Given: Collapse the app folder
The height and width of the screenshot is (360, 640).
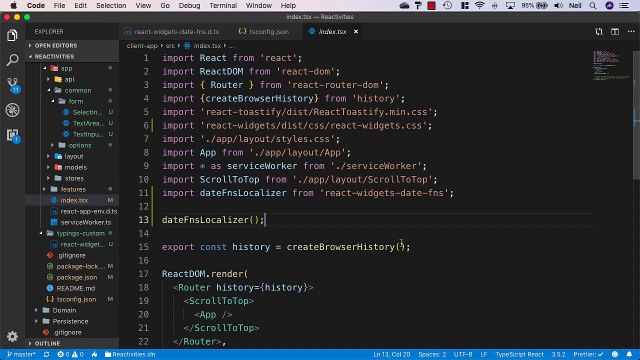Looking at the screenshot, I should (72, 68).
